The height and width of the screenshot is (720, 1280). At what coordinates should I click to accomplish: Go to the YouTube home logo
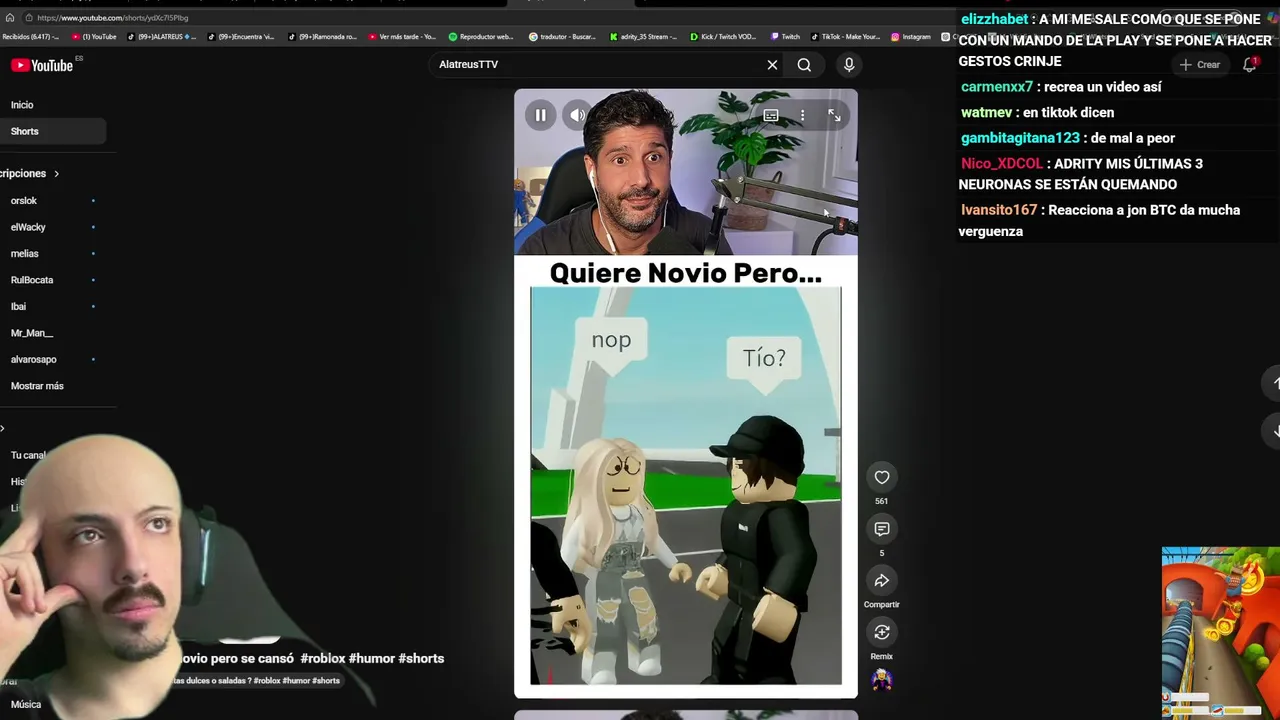[x=42, y=65]
